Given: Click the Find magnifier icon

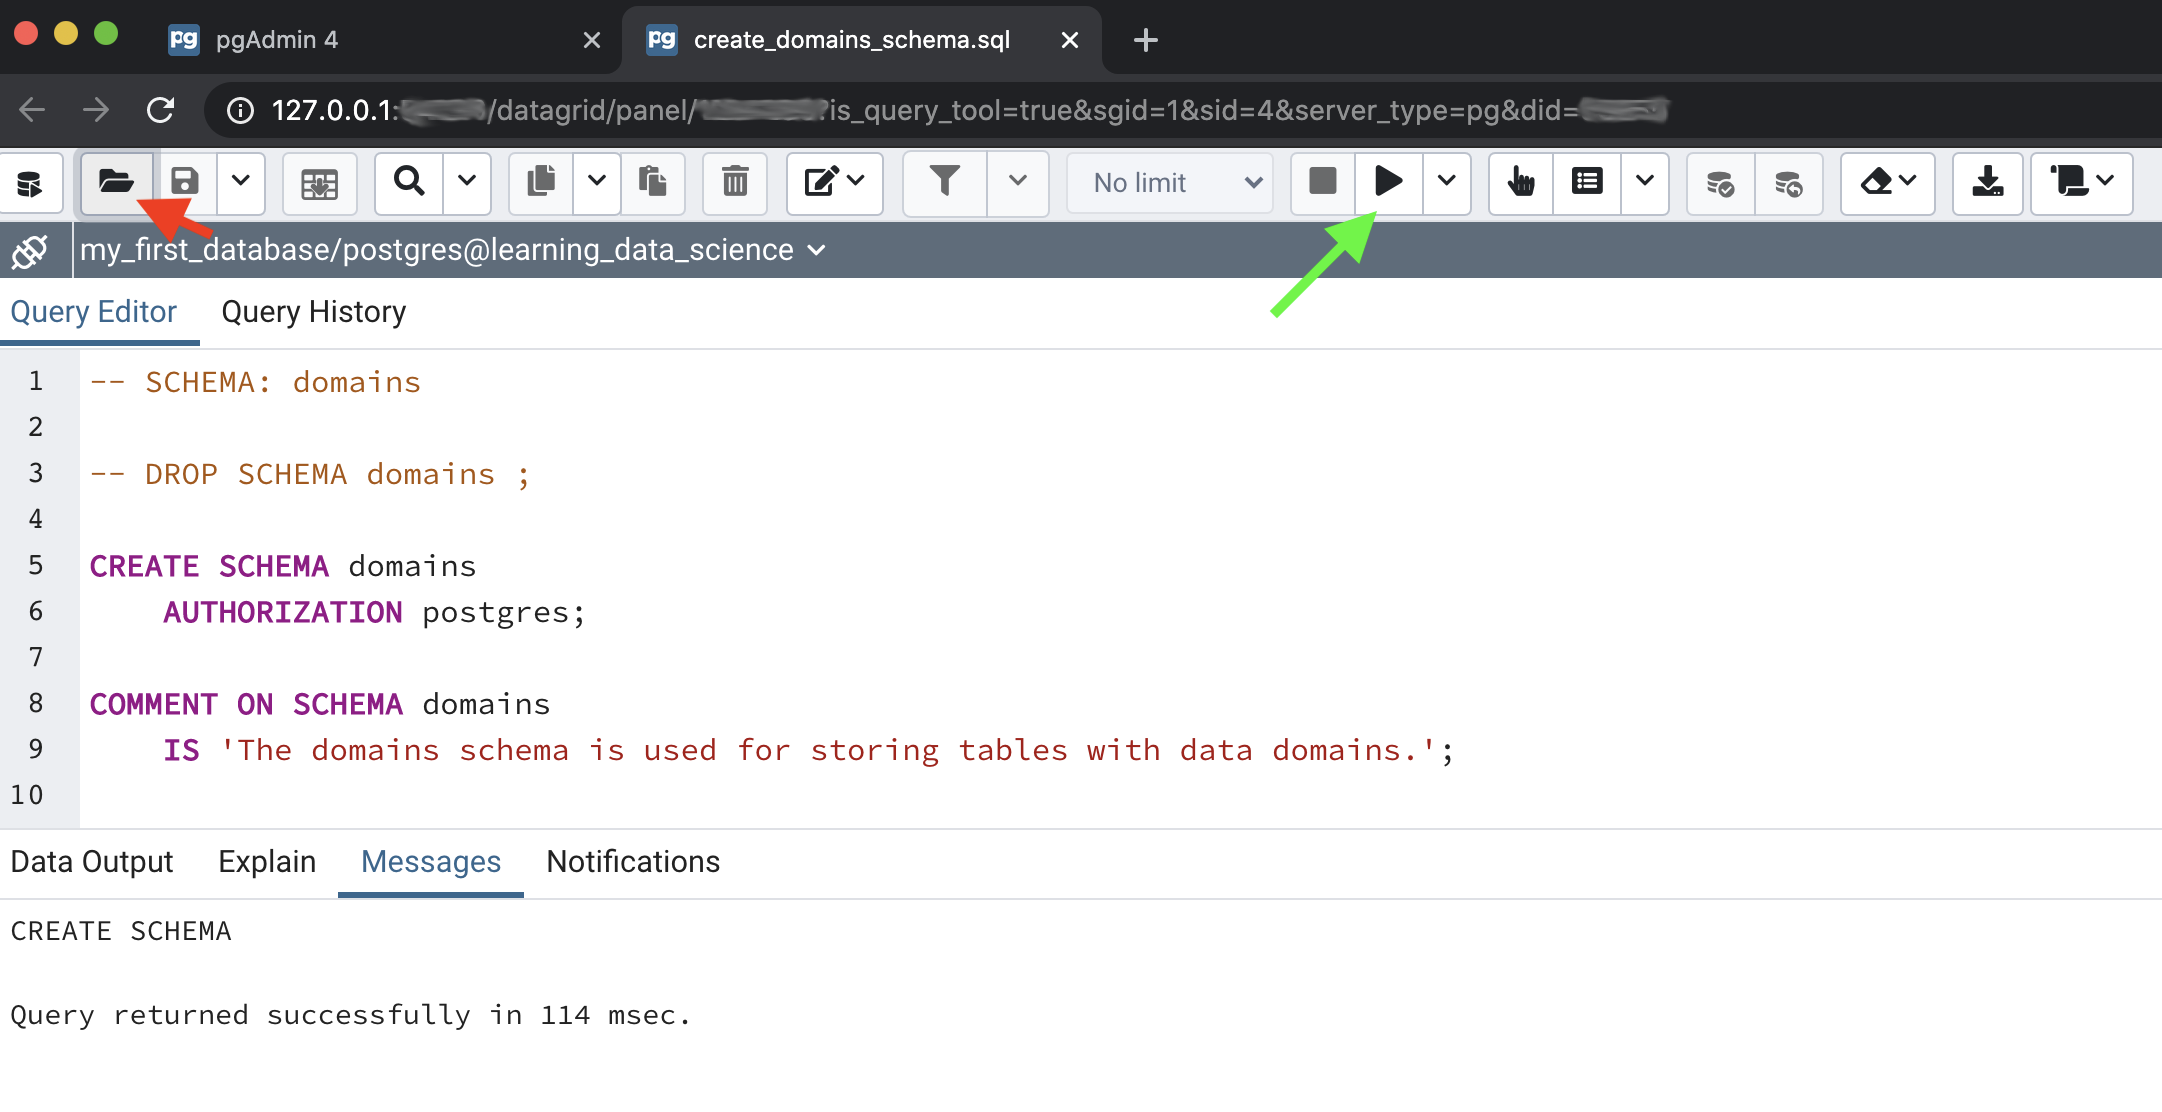Looking at the screenshot, I should click(409, 182).
